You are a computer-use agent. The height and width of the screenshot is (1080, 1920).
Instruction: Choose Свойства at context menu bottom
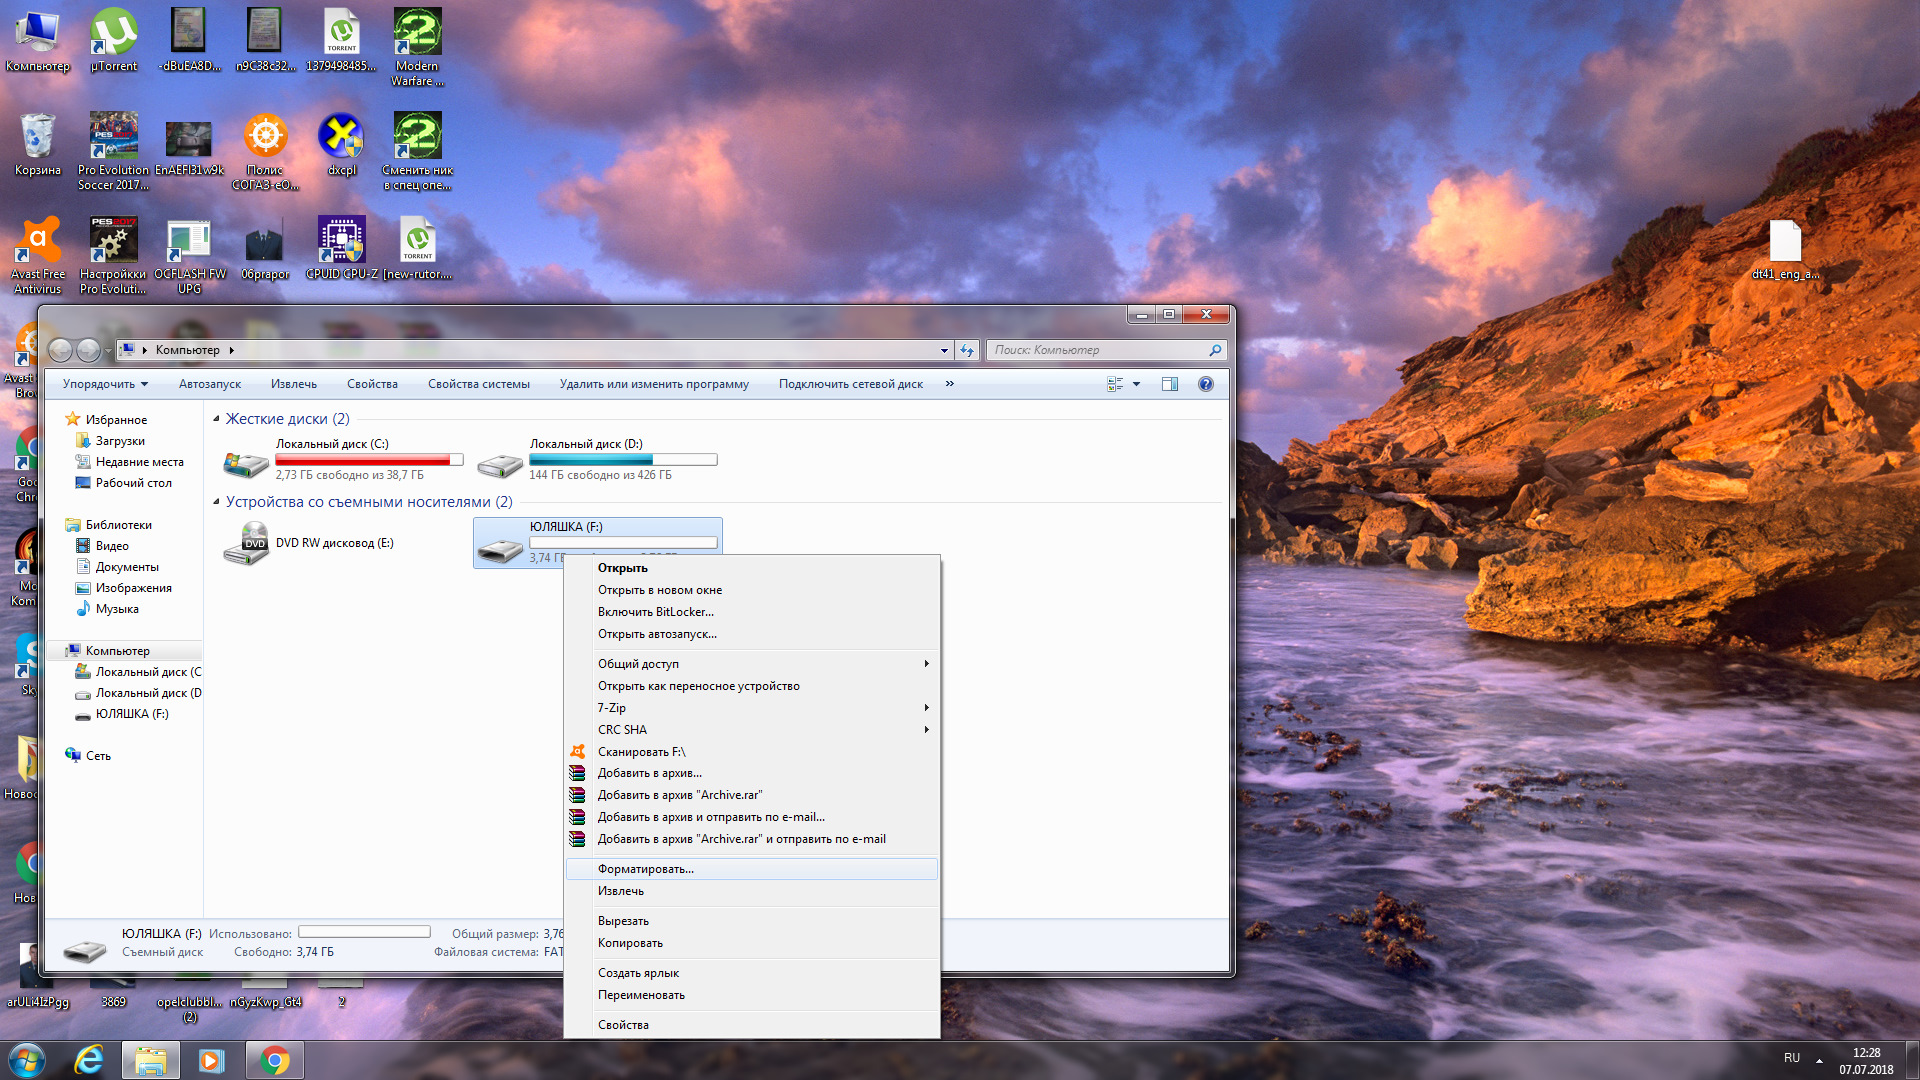coord(752,1025)
